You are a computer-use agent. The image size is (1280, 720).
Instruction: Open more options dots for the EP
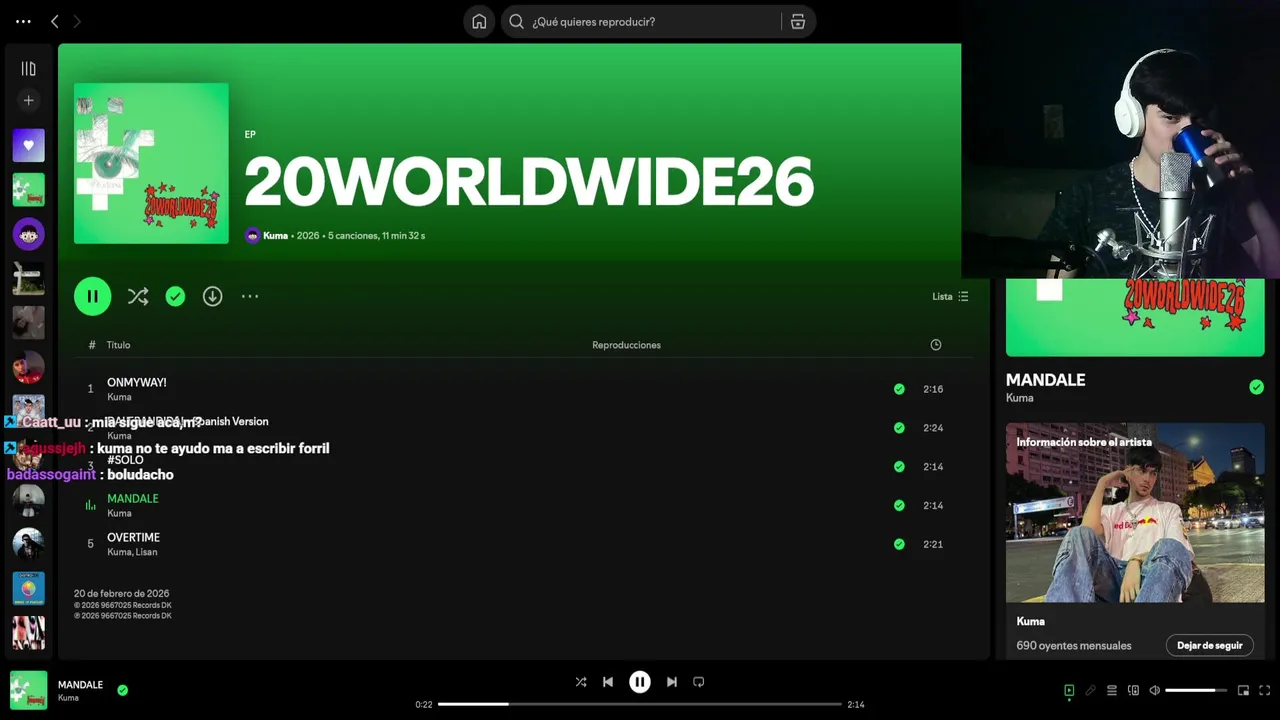click(x=250, y=296)
